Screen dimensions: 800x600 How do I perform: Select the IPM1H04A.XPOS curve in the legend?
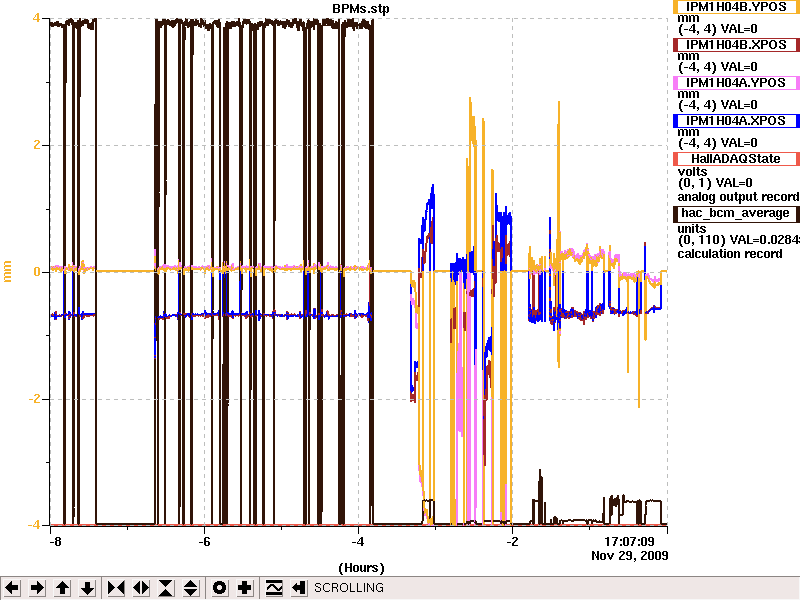coord(736,121)
